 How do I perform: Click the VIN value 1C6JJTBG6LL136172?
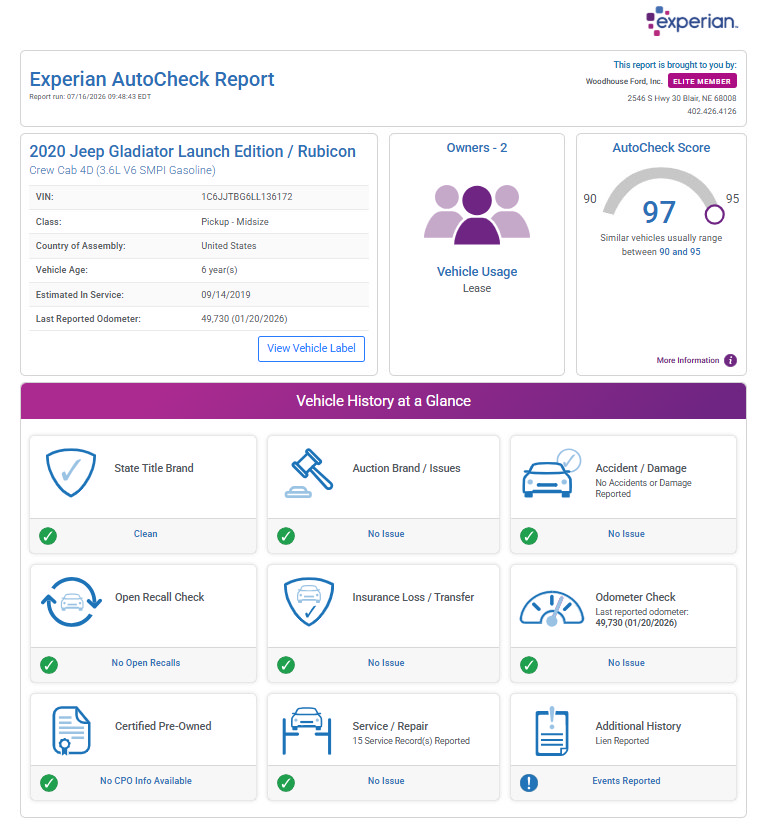pos(247,197)
